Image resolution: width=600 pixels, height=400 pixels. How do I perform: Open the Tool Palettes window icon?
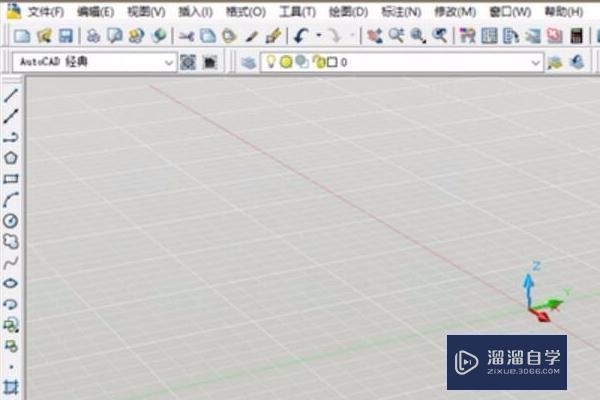pyautogui.click(x=511, y=36)
